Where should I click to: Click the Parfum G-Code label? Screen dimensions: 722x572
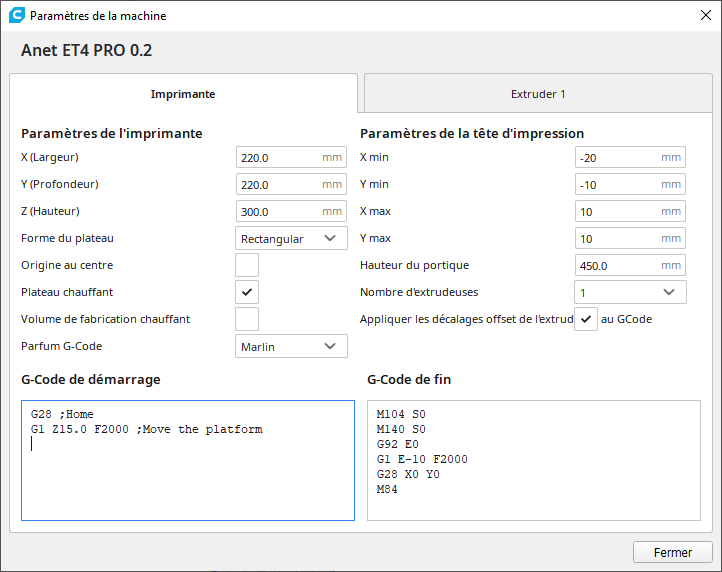(x=62, y=346)
